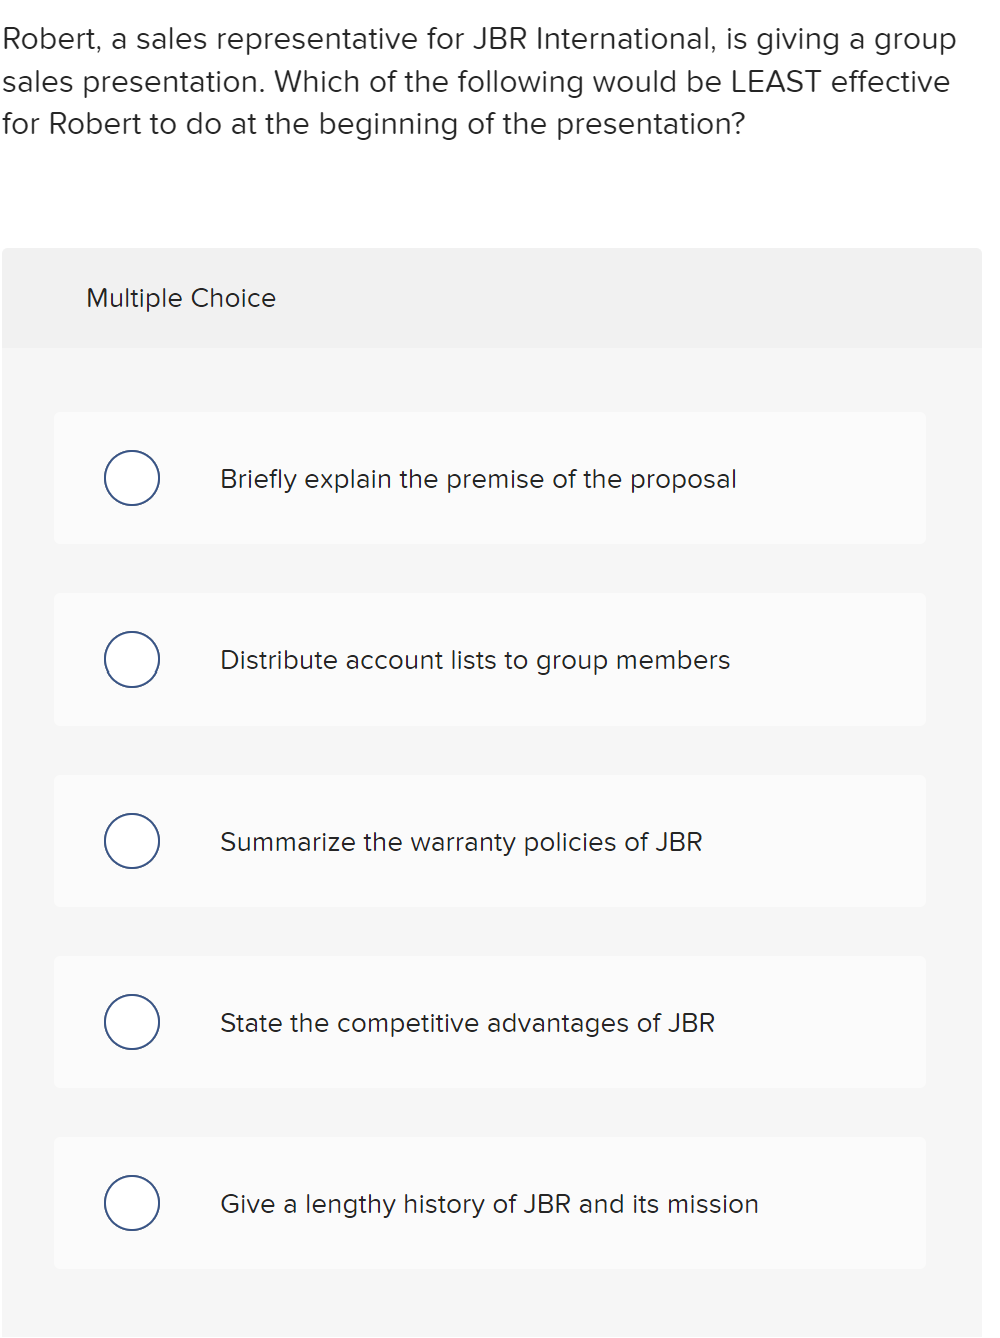Click 'JBR International' in the question text
Image resolution: width=1000 pixels, height=1338 pixels.
click(x=594, y=39)
